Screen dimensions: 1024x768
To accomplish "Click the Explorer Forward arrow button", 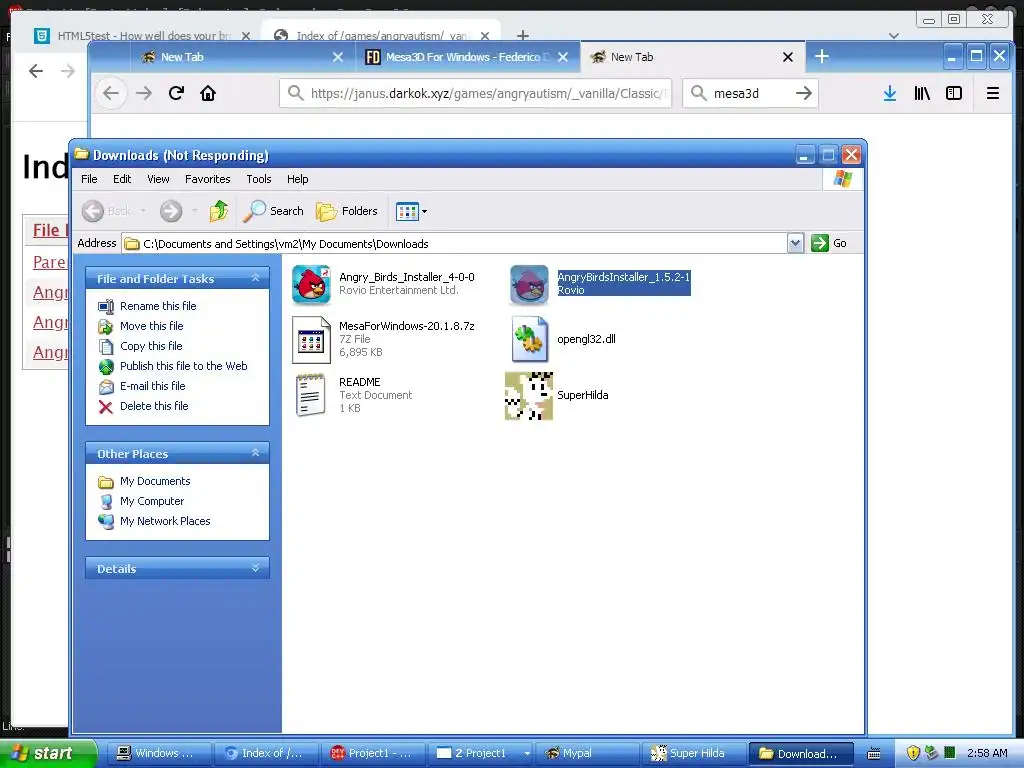I will [x=171, y=211].
